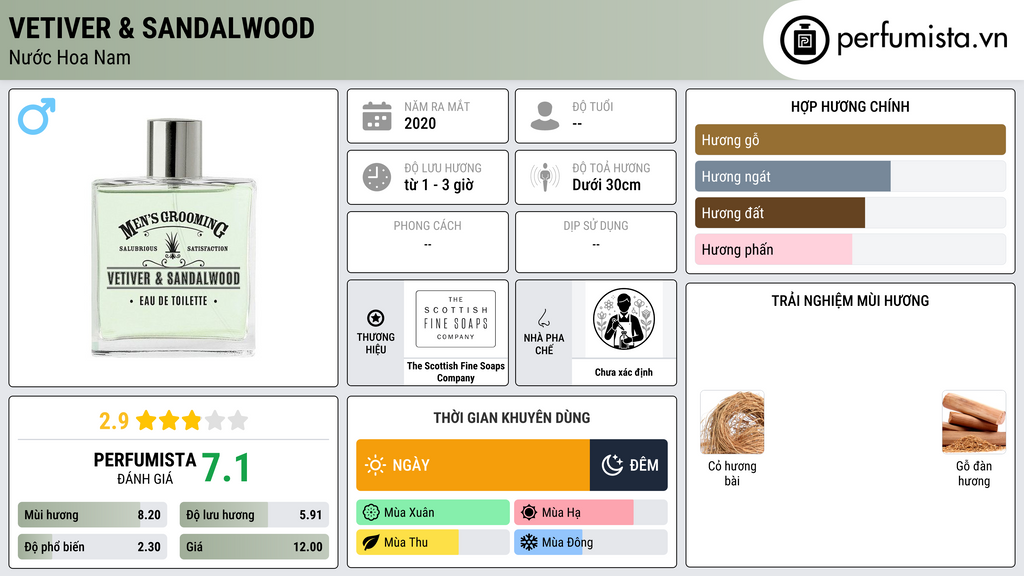Click the moon icon in the Đêm bar

point(612,465)
